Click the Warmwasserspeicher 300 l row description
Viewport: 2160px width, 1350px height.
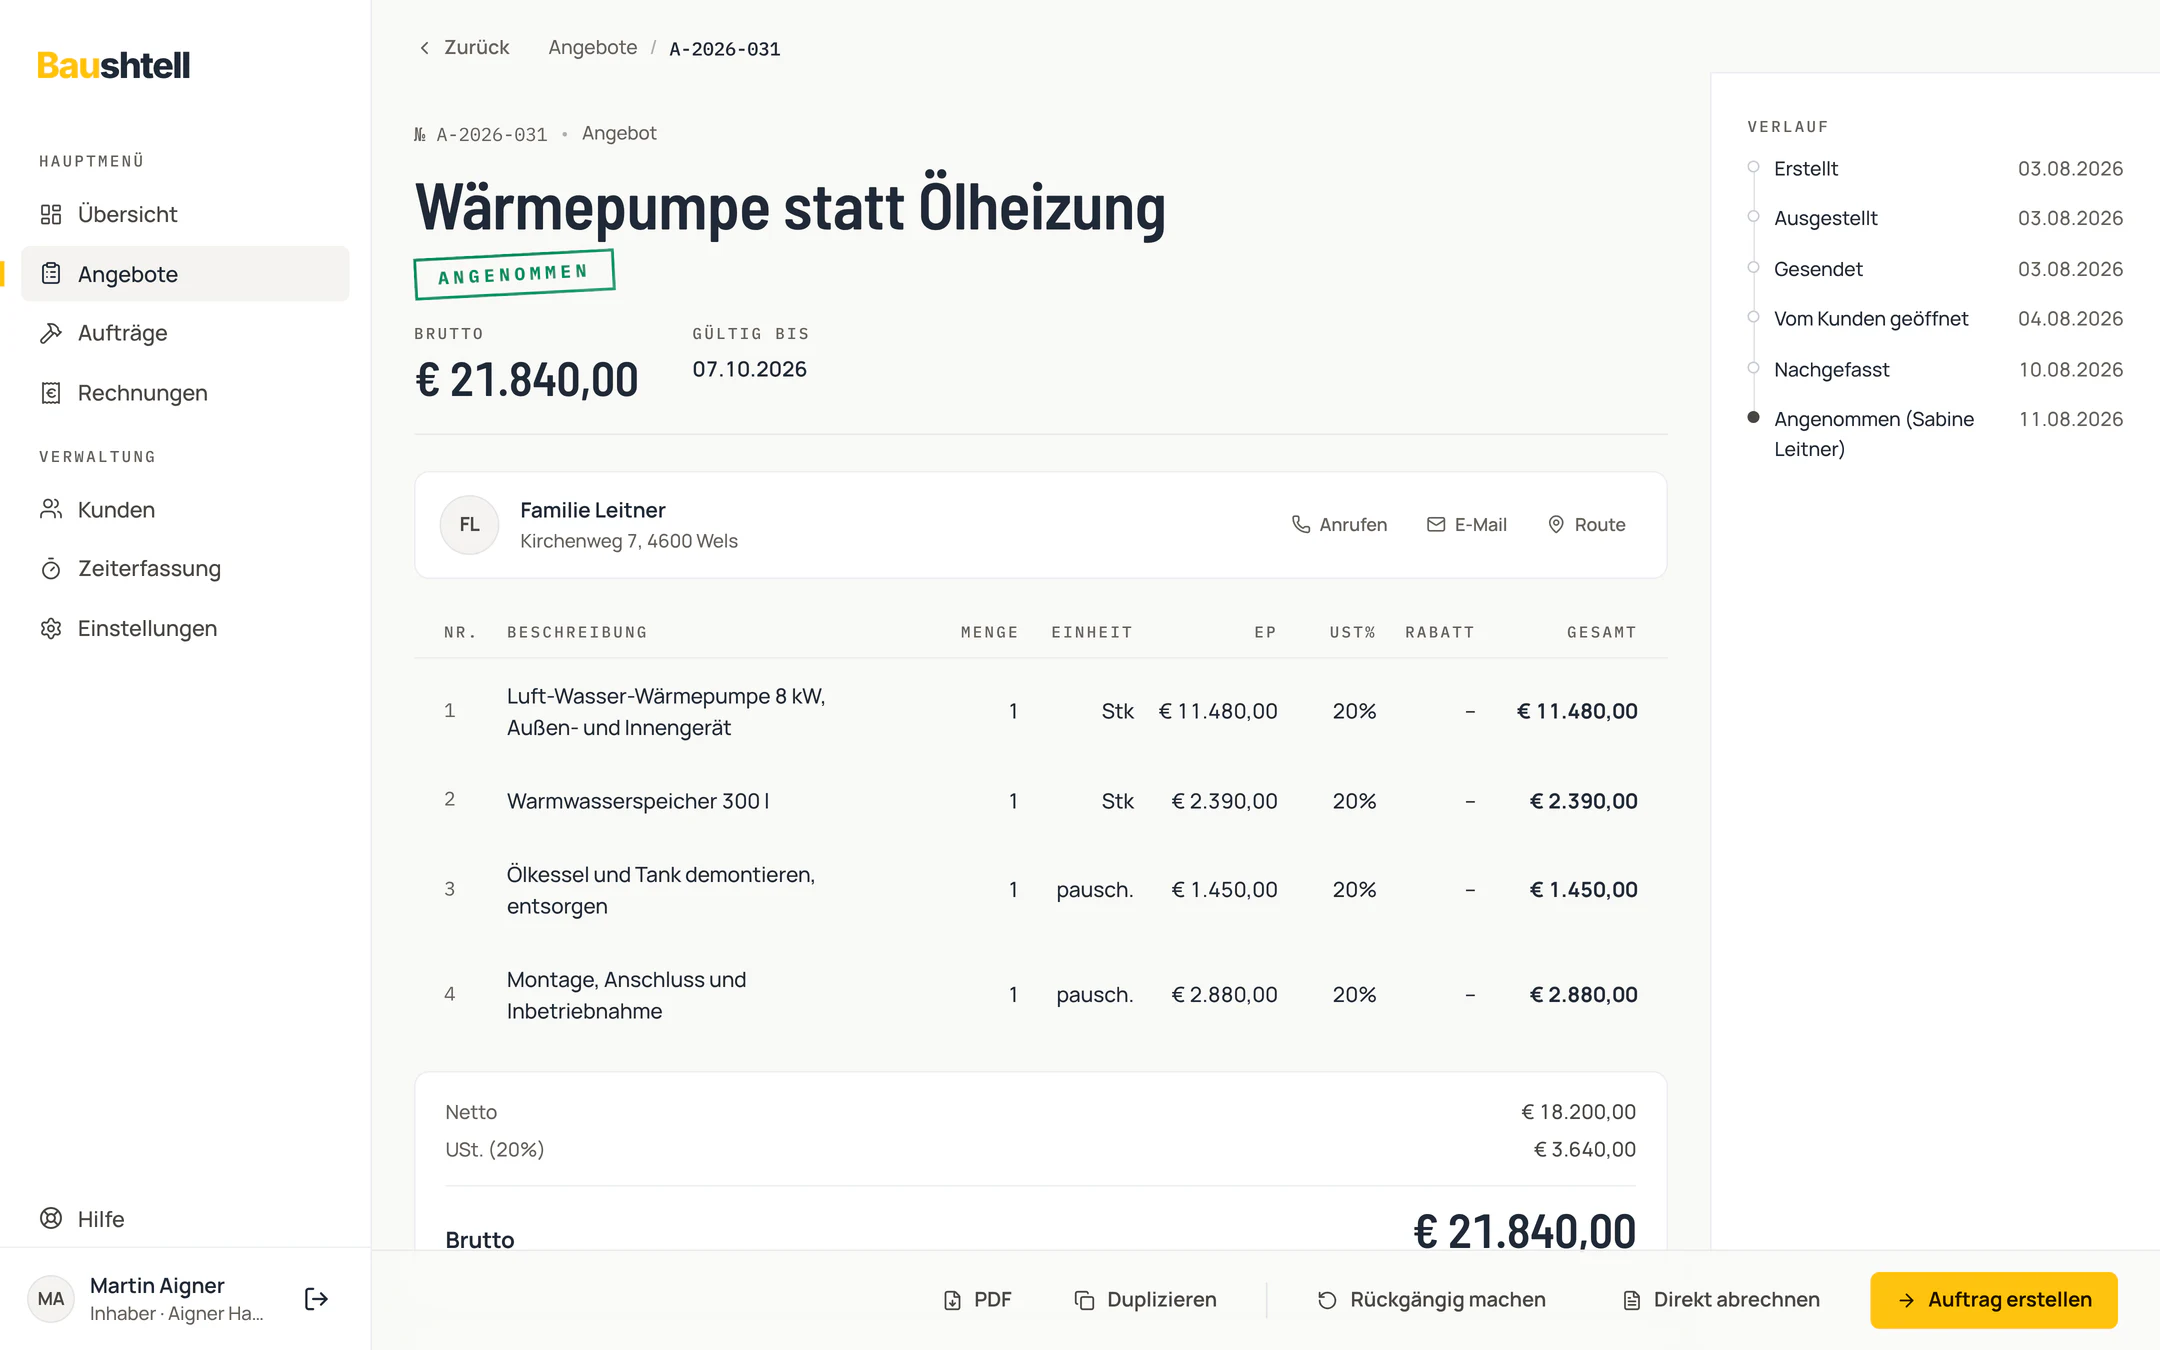[638, 801]
